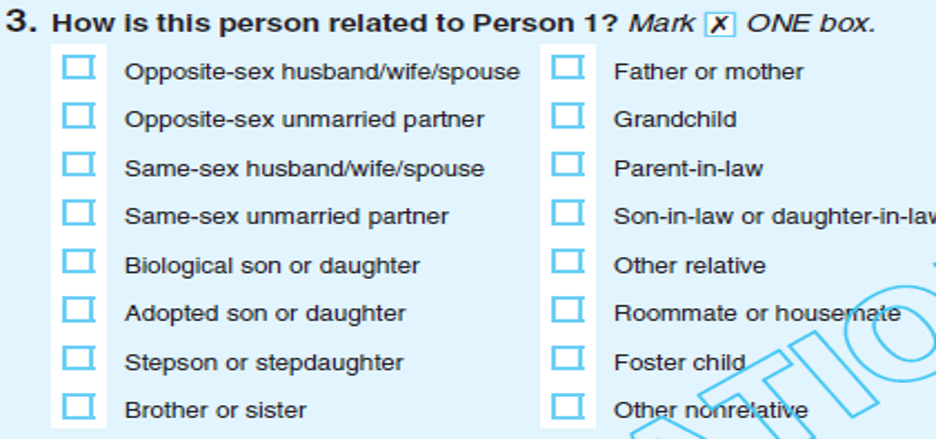
Task: Mark the Roommate or housemate checkbox
Action: (x=567, y=310)
